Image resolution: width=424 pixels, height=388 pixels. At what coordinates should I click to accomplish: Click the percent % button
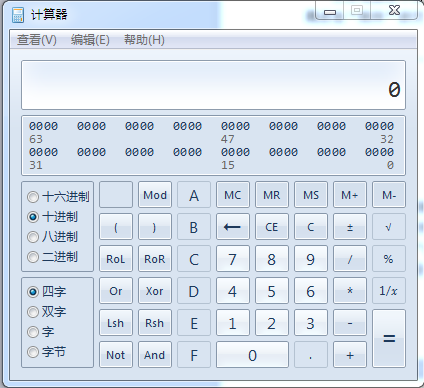[x=389, y=259]
